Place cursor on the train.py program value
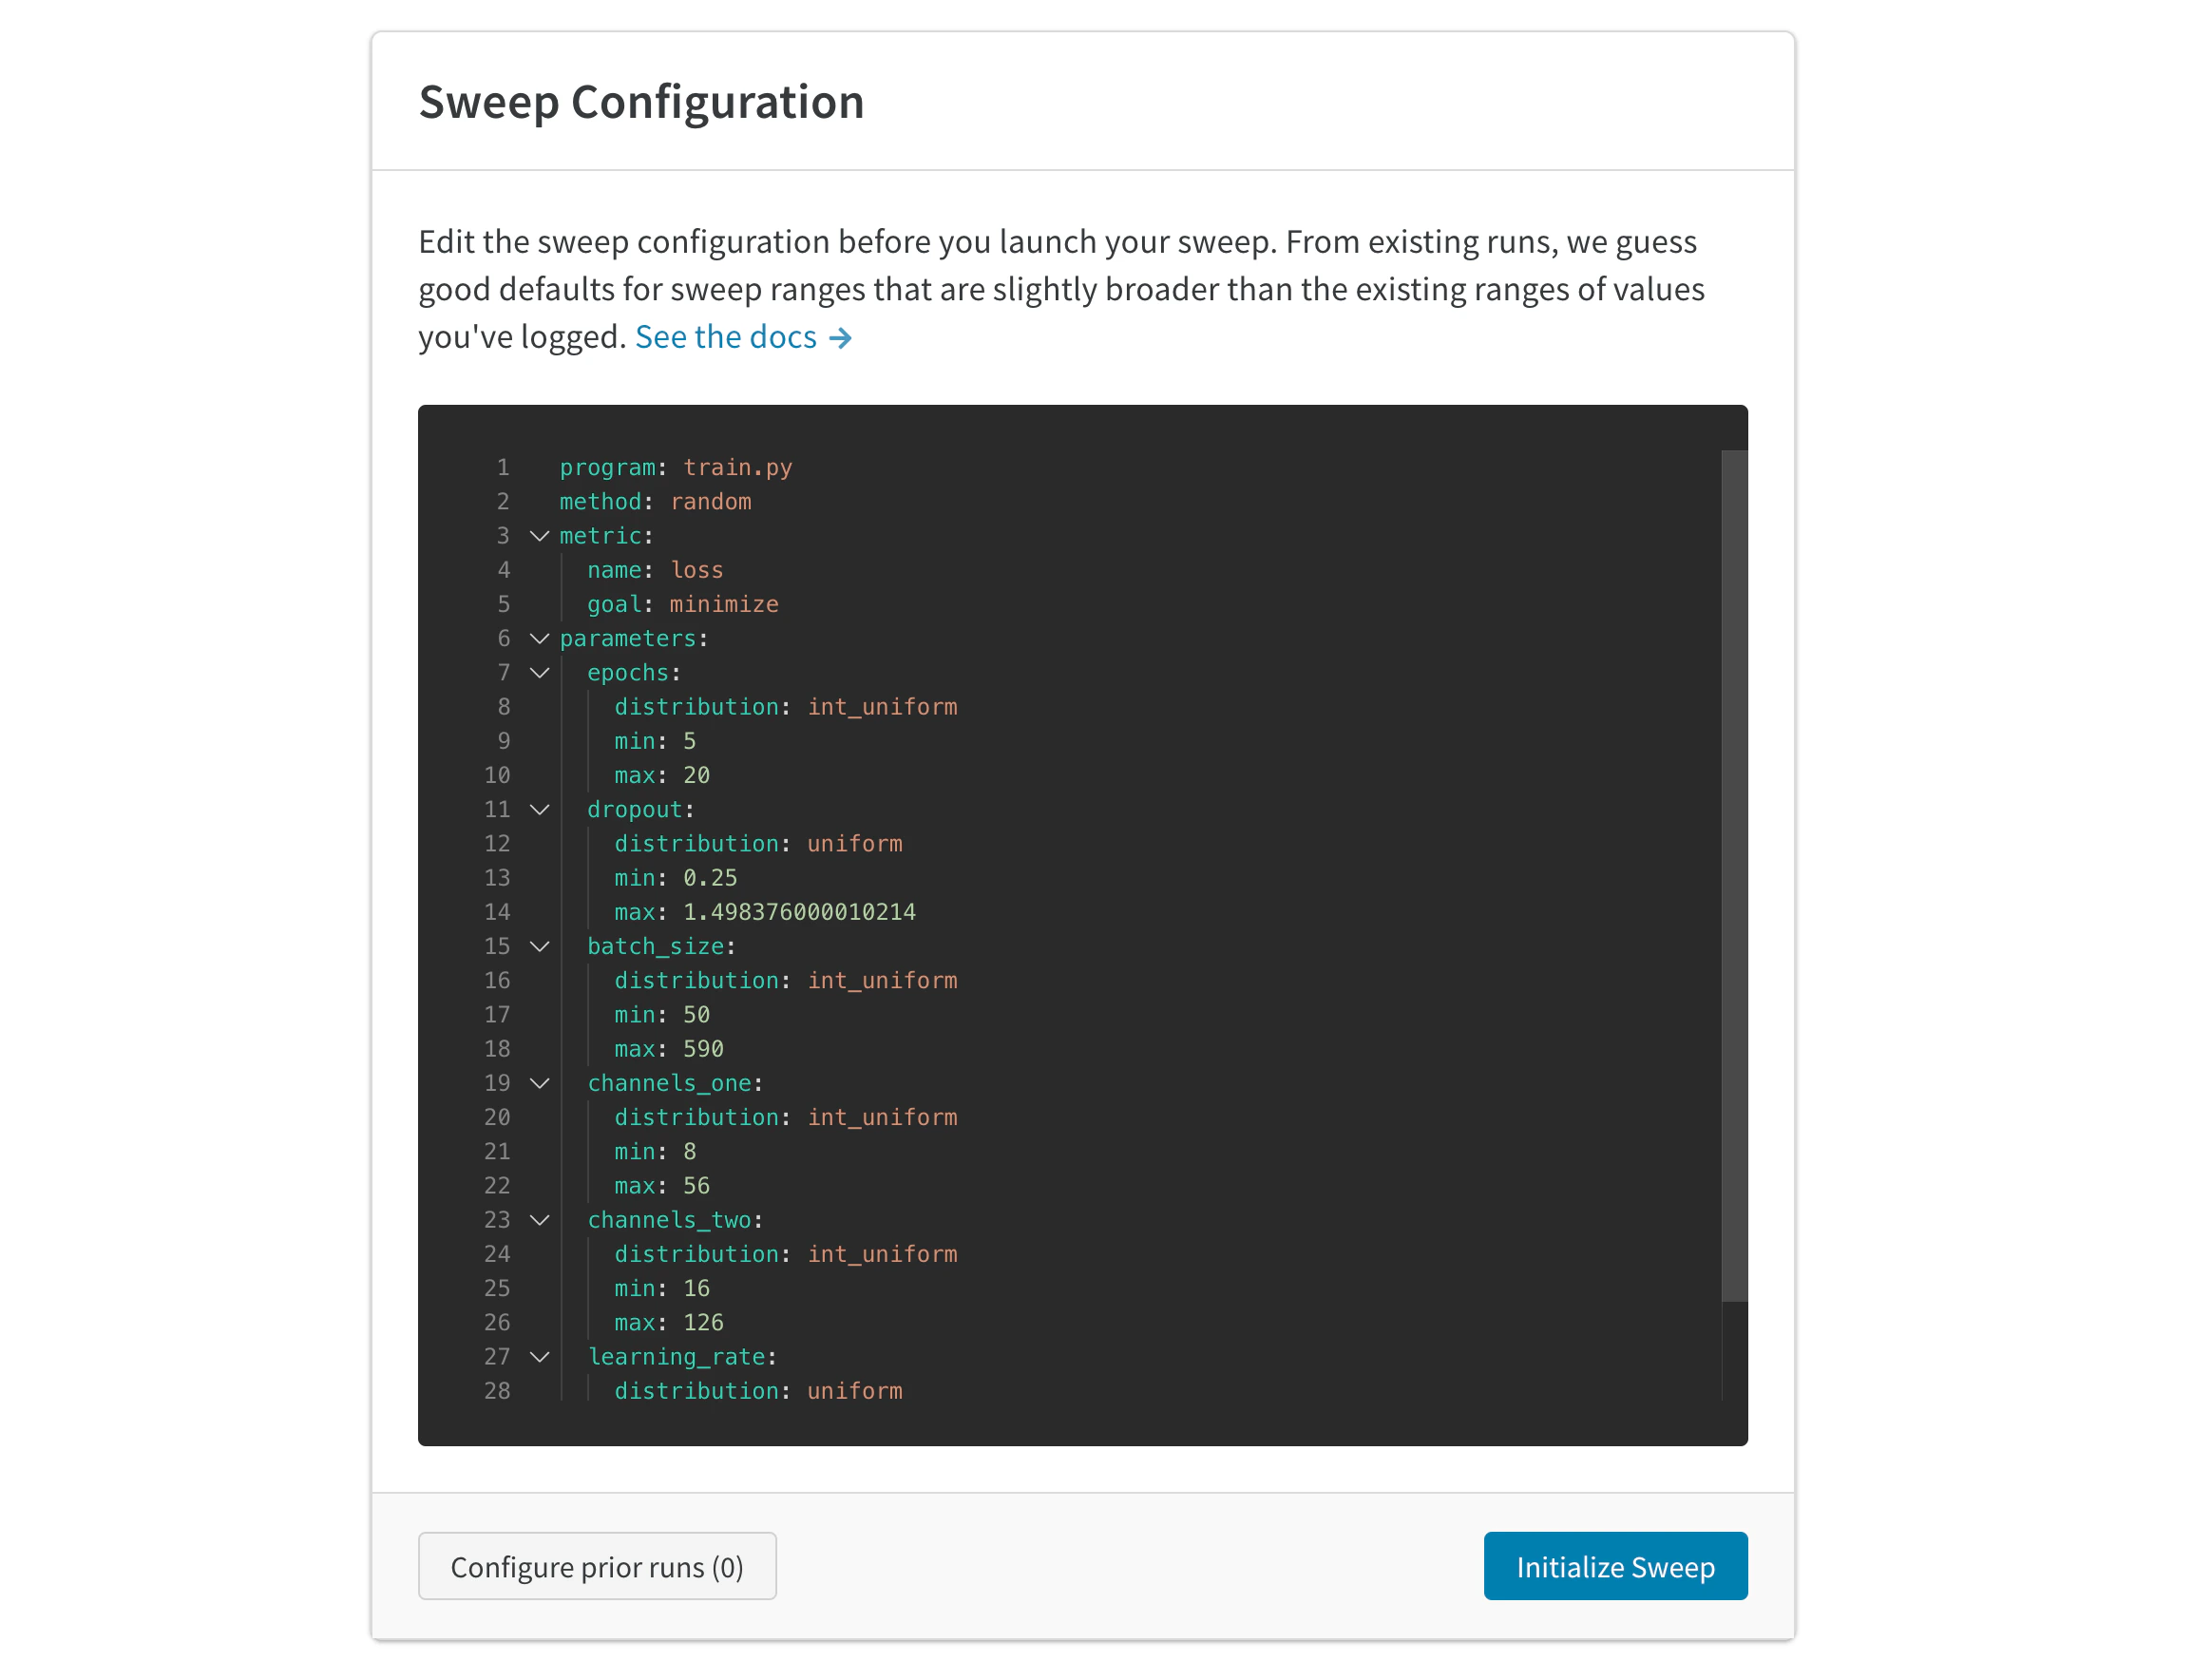This screenshot has width=2193, height=1680. (737, 467)
